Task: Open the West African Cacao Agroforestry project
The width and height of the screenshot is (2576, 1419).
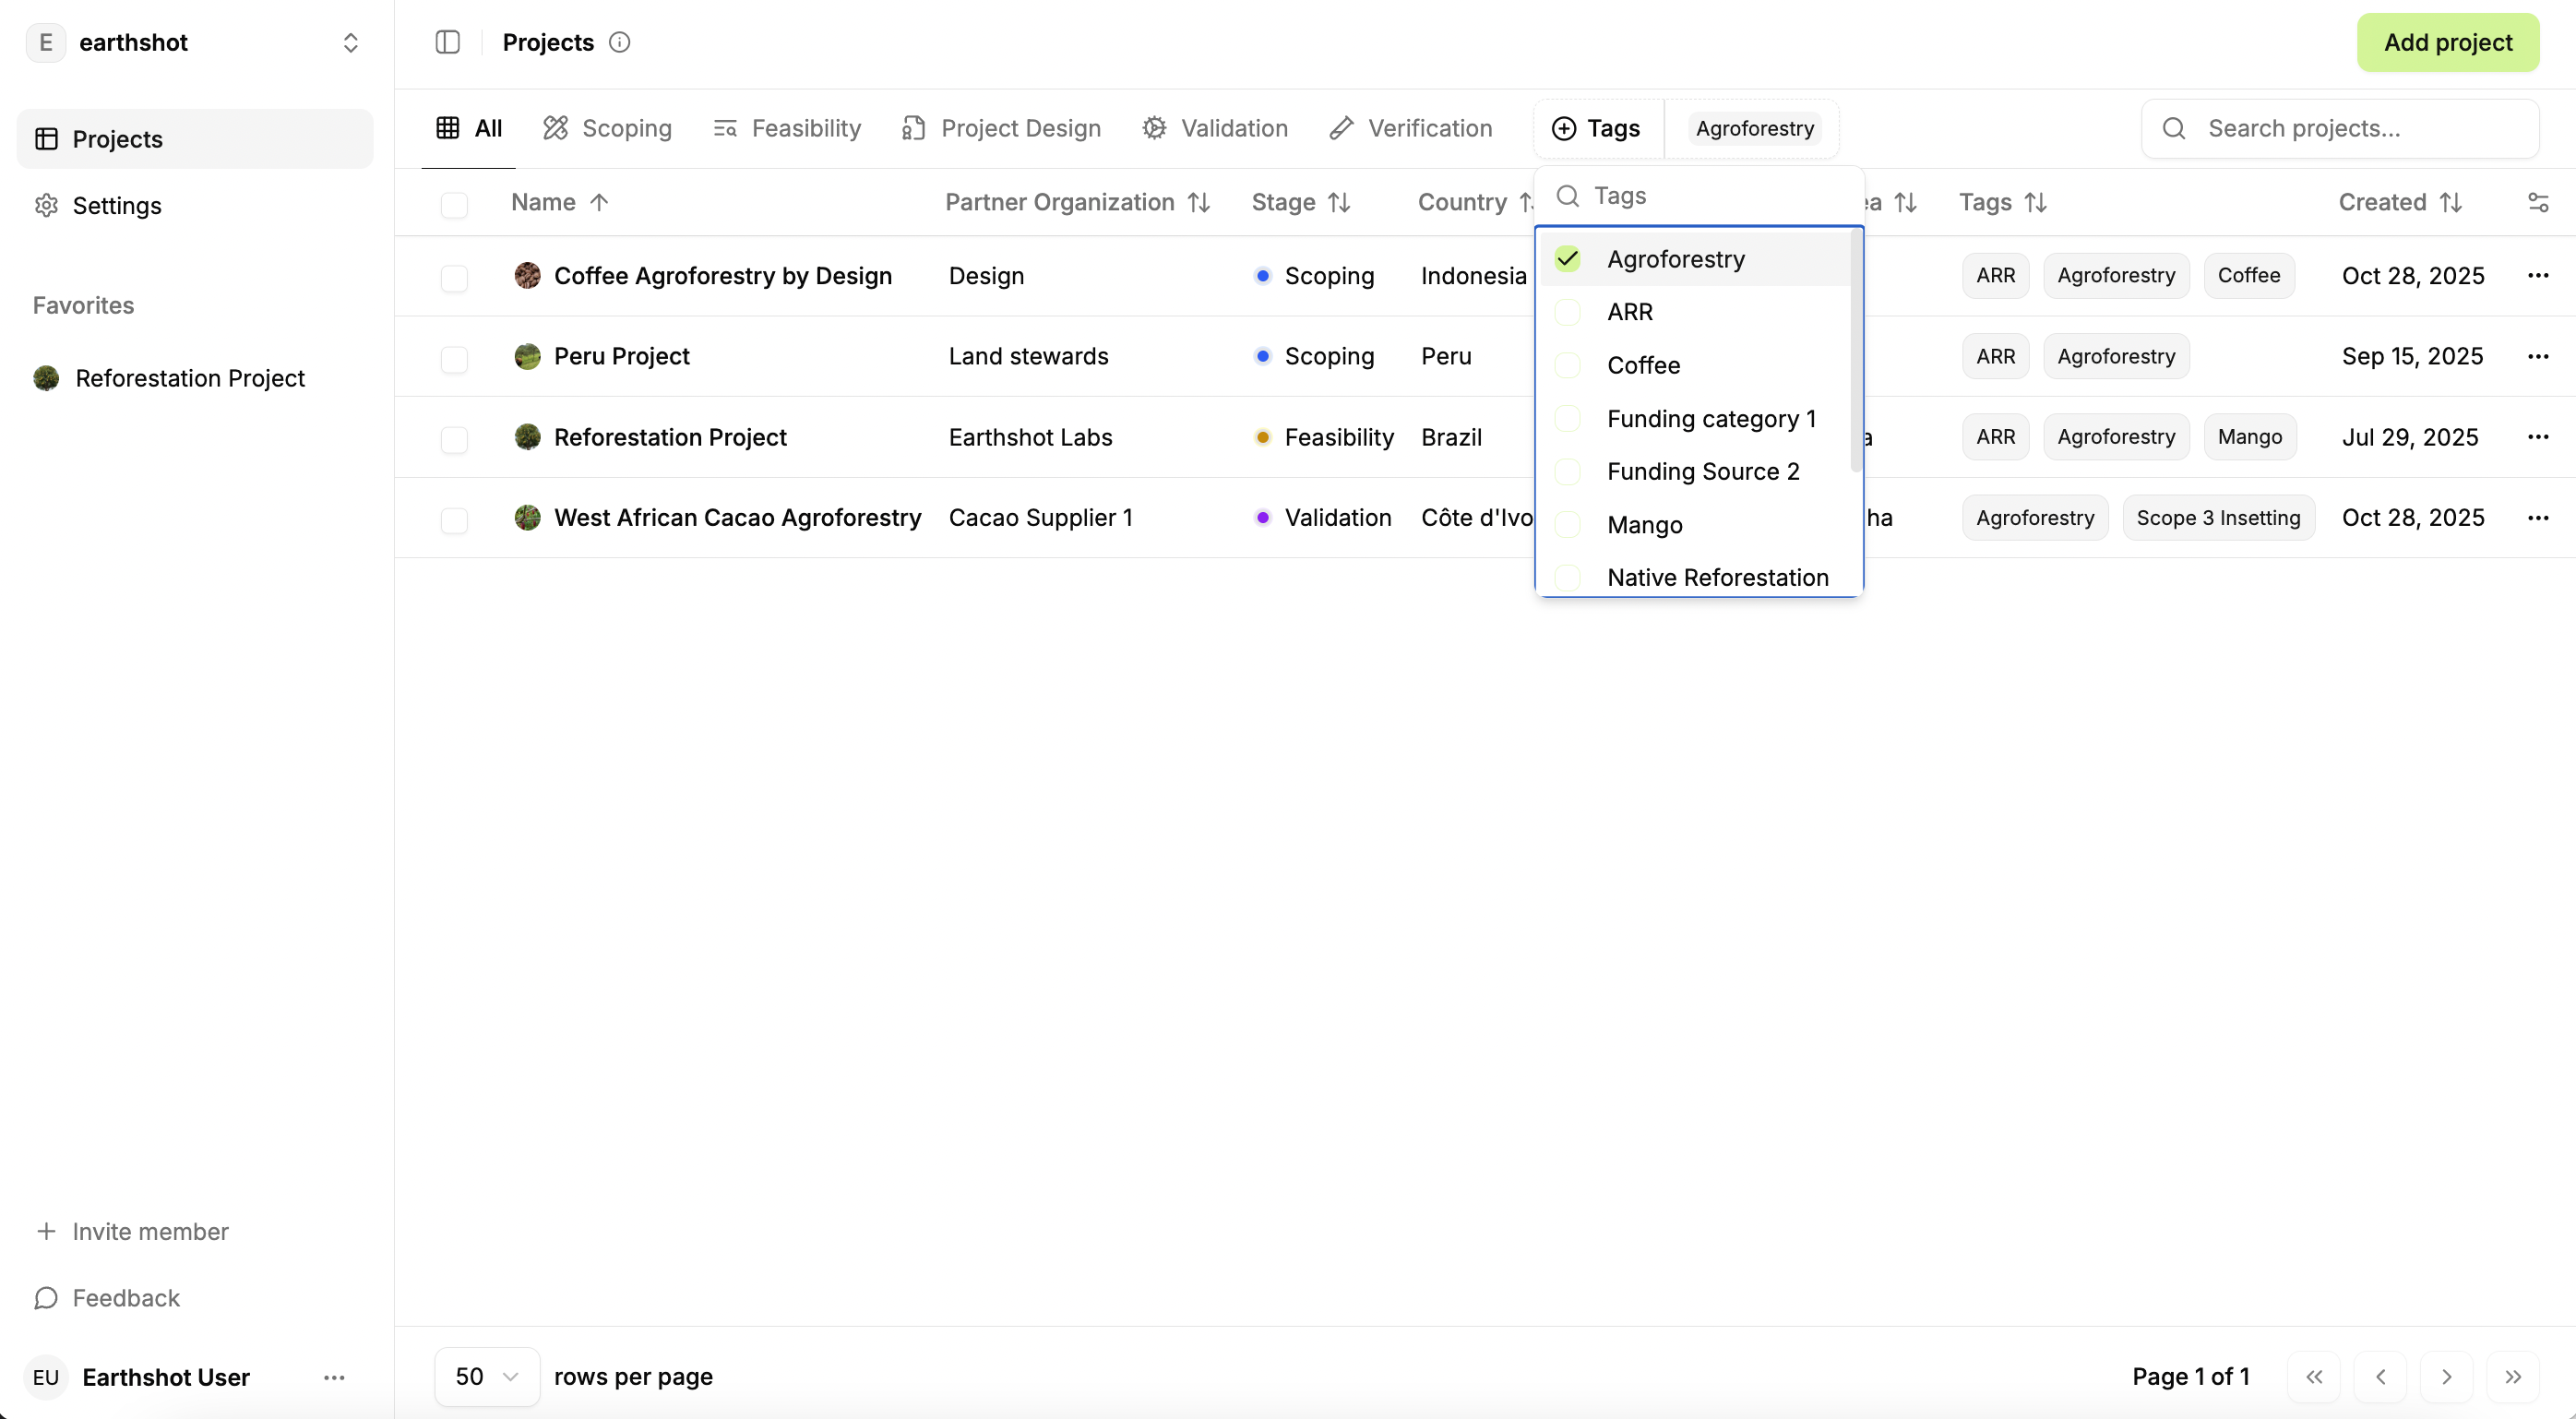Action: 737,518
